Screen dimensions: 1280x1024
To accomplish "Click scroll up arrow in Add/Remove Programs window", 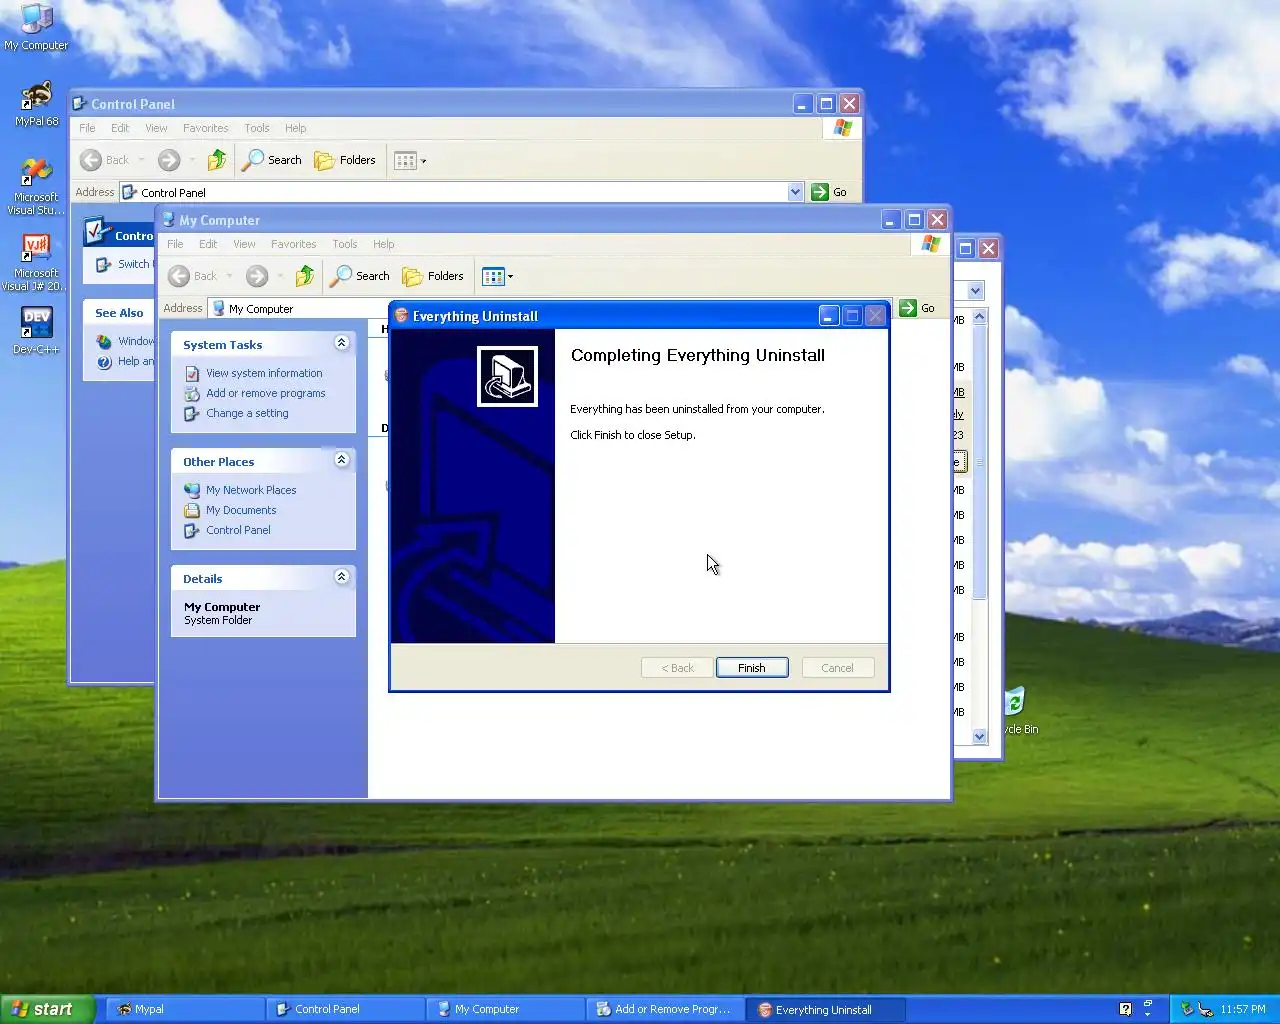I will pyautogui.click(x=979, y=316).
